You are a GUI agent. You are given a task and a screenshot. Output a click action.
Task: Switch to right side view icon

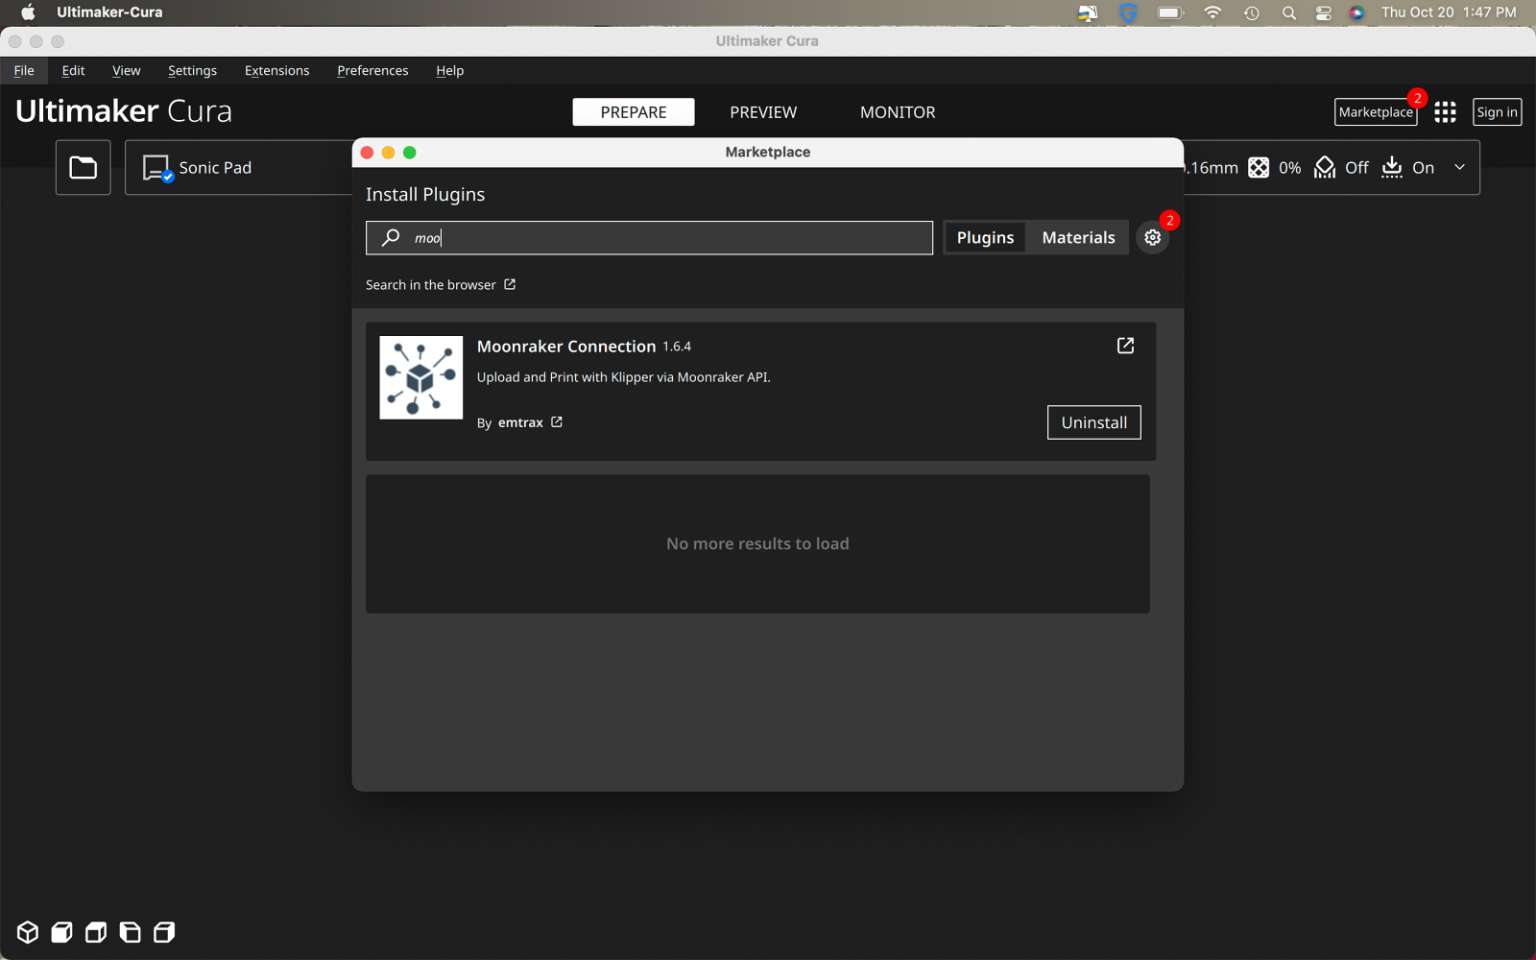click(164, 932)
